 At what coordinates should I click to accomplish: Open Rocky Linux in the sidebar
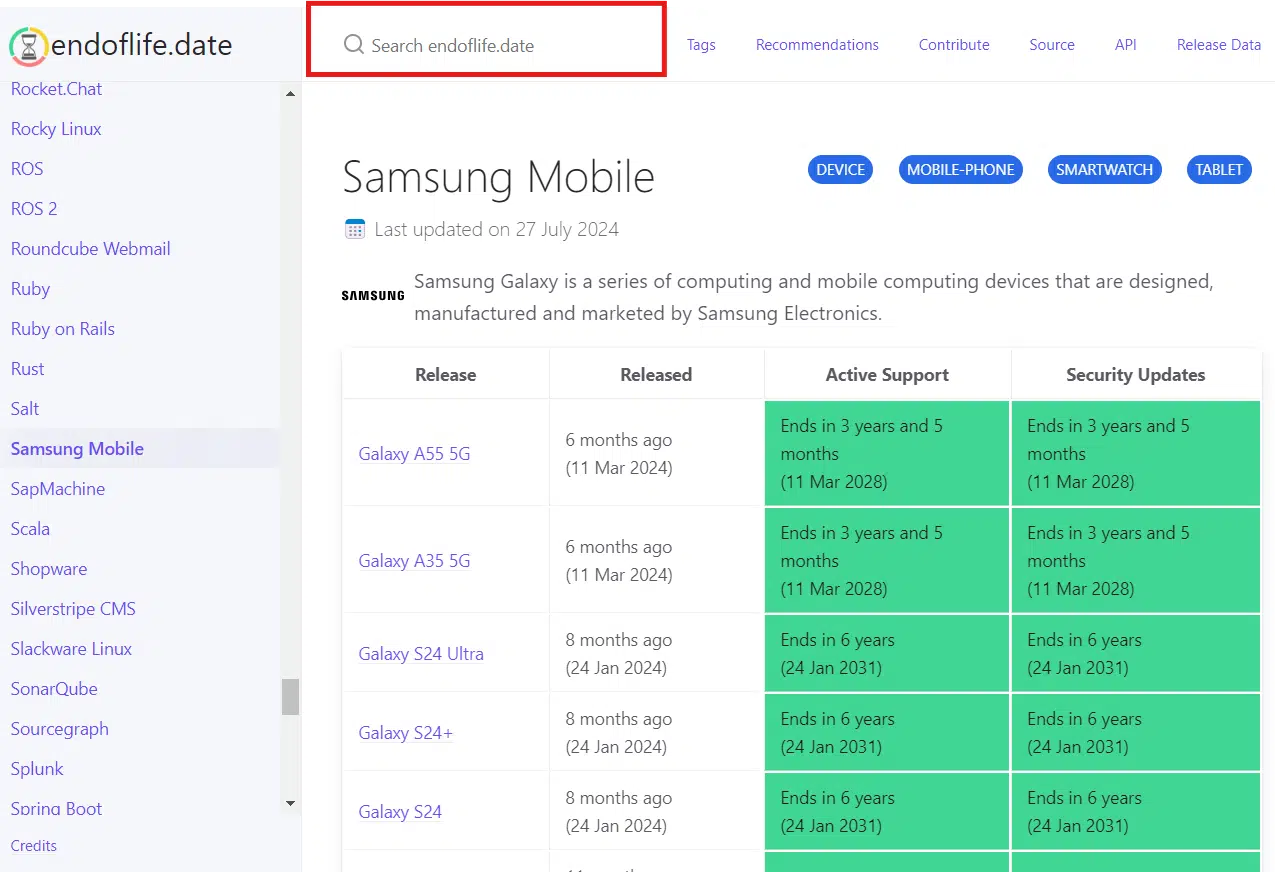[56, 129]
